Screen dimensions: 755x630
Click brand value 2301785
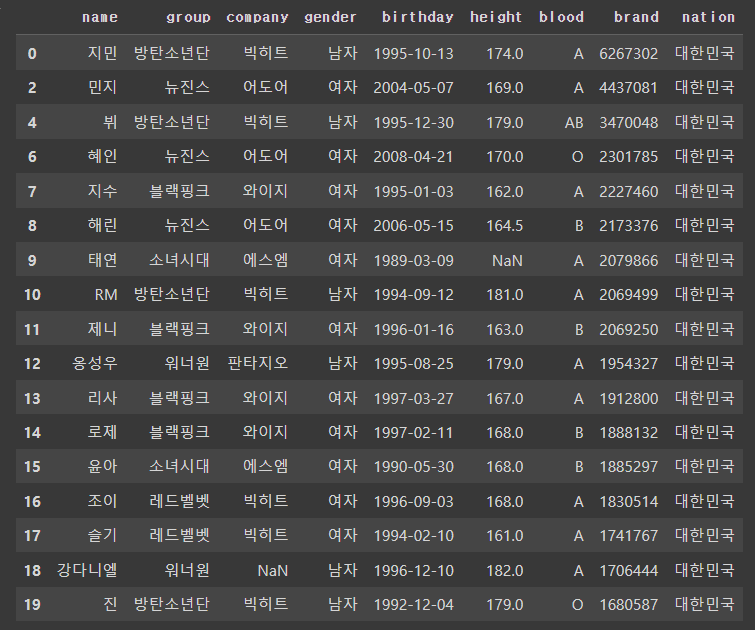(x=629, y=157)
